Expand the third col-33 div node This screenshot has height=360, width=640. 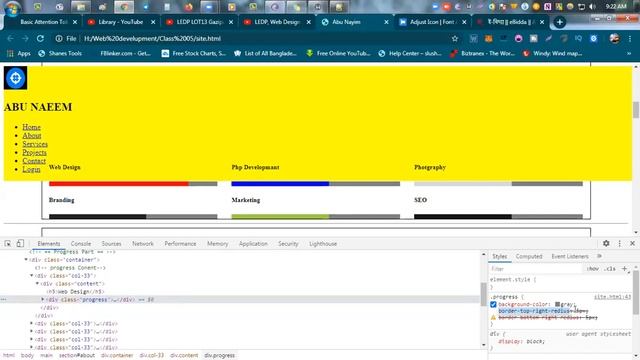[x=32, y=331]
